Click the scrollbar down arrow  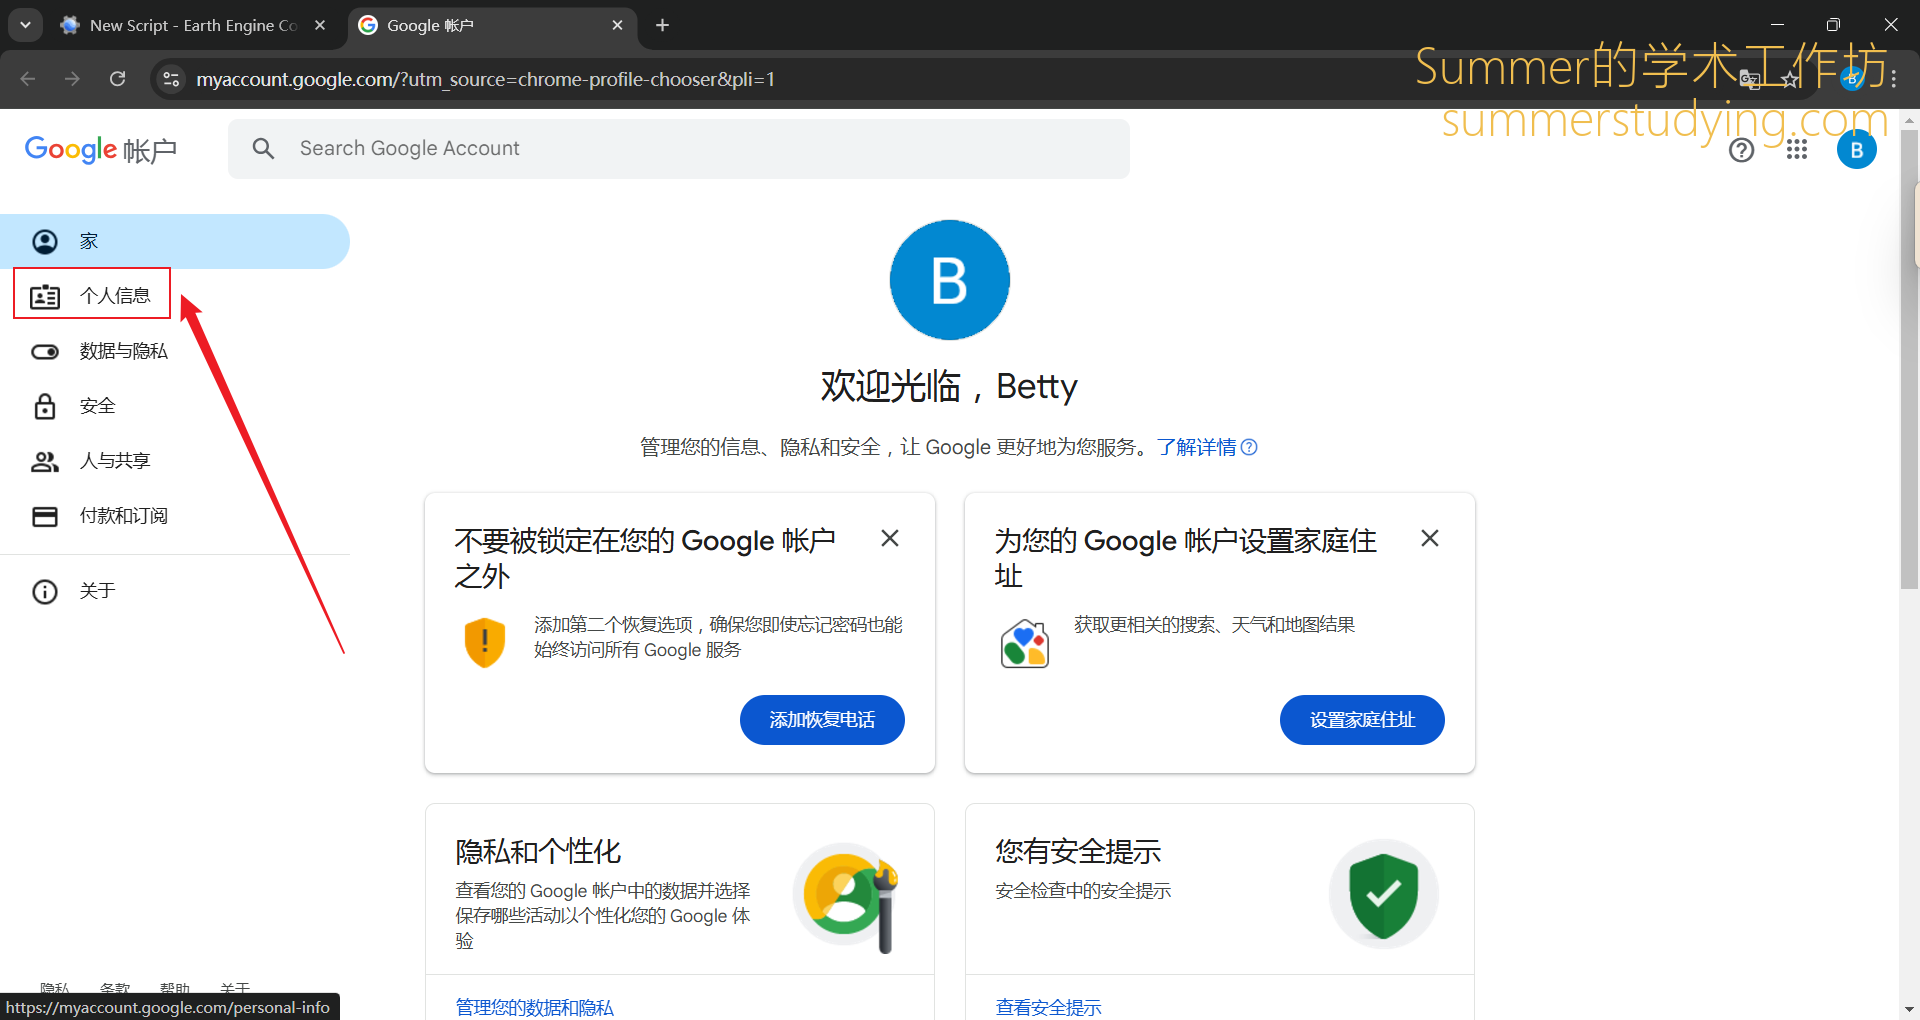(1909, 1010)
